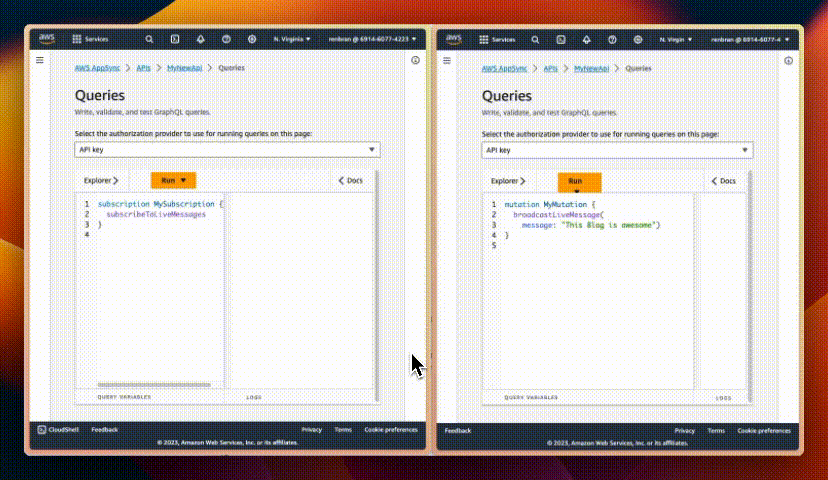
Task: Go to APIs breadcrumb in right window
Action: point(551,68)
